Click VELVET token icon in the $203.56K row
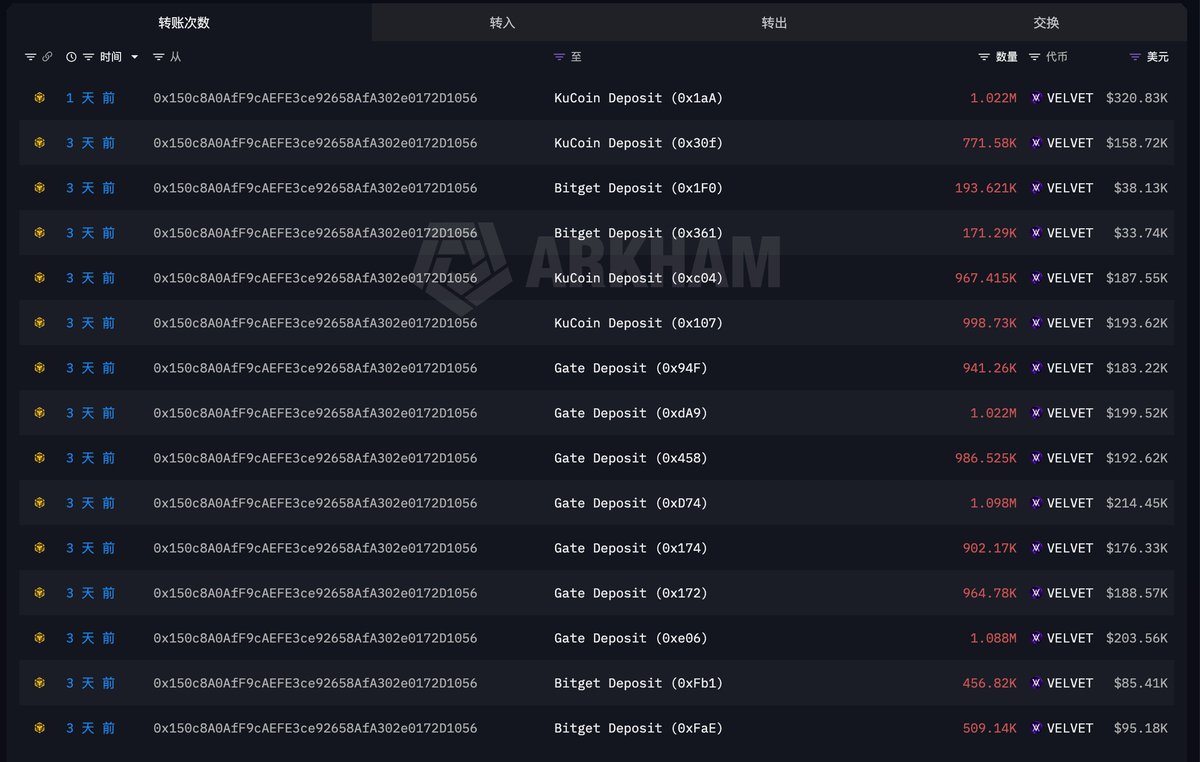The width and height of the screenshot is (1200, 762). tap(1036, 638)
